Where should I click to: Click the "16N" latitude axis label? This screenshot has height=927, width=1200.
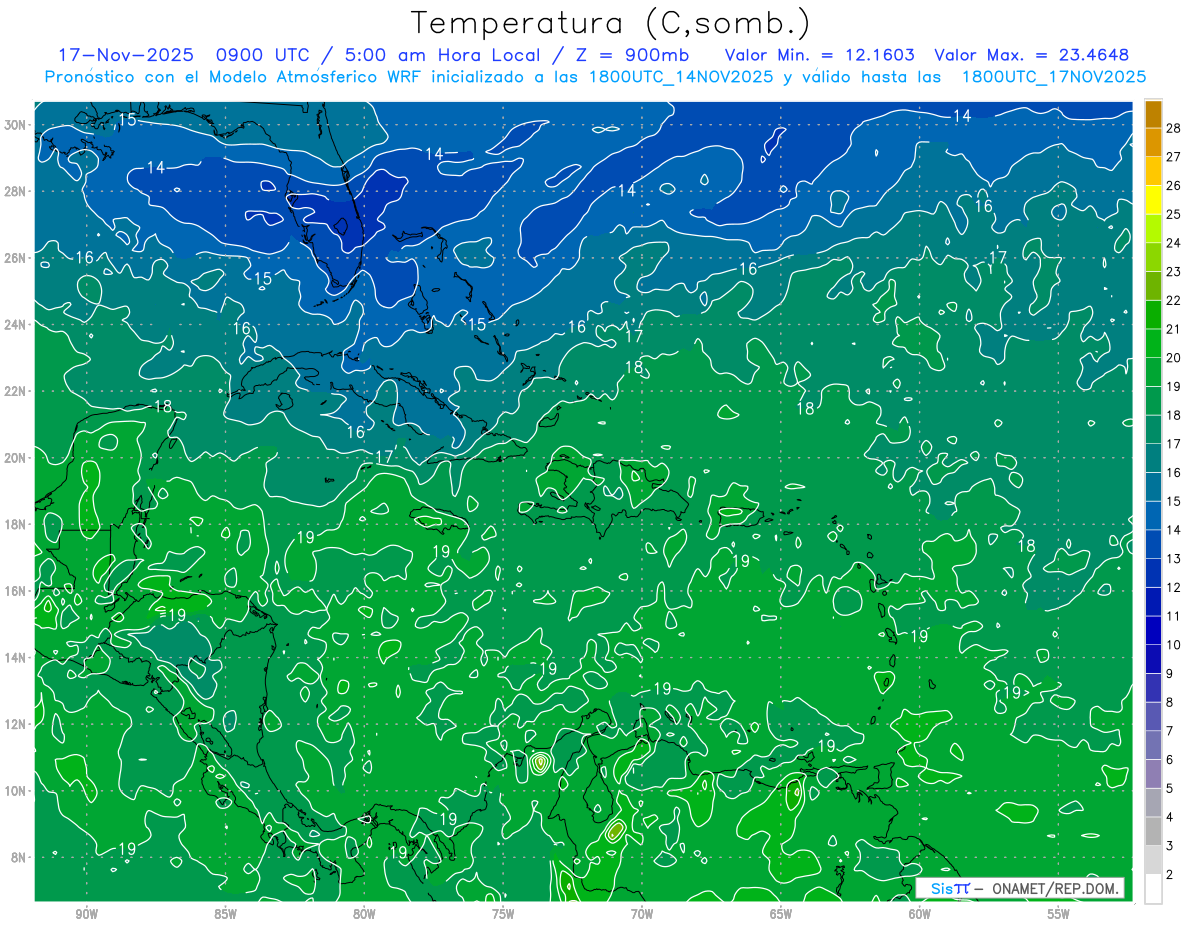pyautogui.click(x=17, y=591)
